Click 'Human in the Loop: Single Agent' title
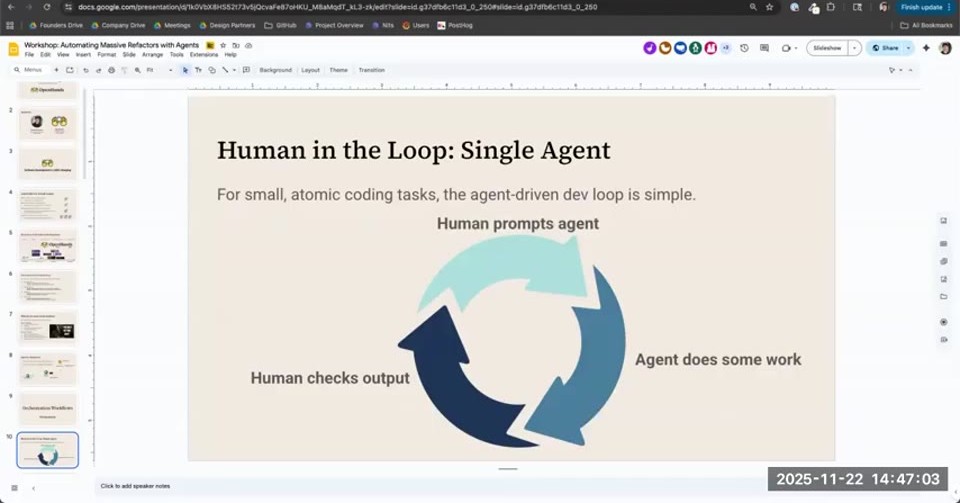960x503 pixels. point(414,151)
